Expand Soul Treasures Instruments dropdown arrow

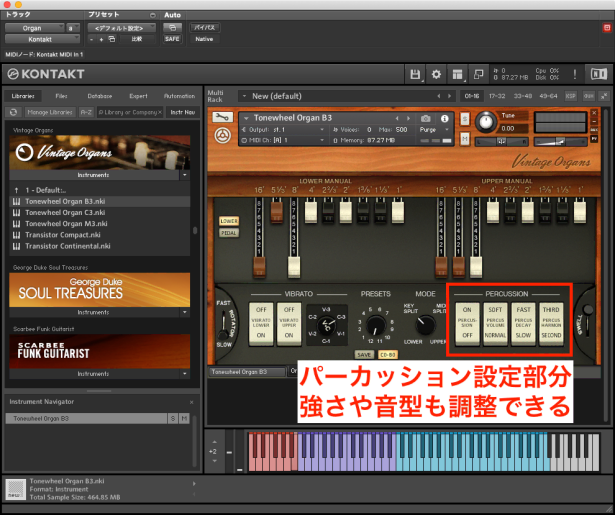(185, 312)
